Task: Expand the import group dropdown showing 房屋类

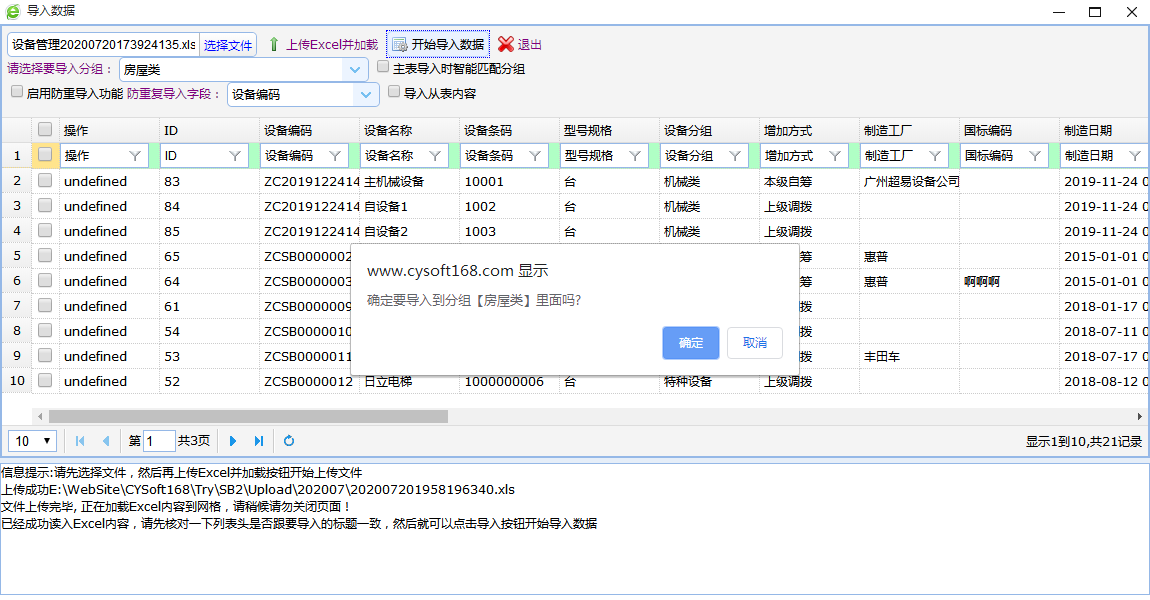Action: tap(355, 70)
